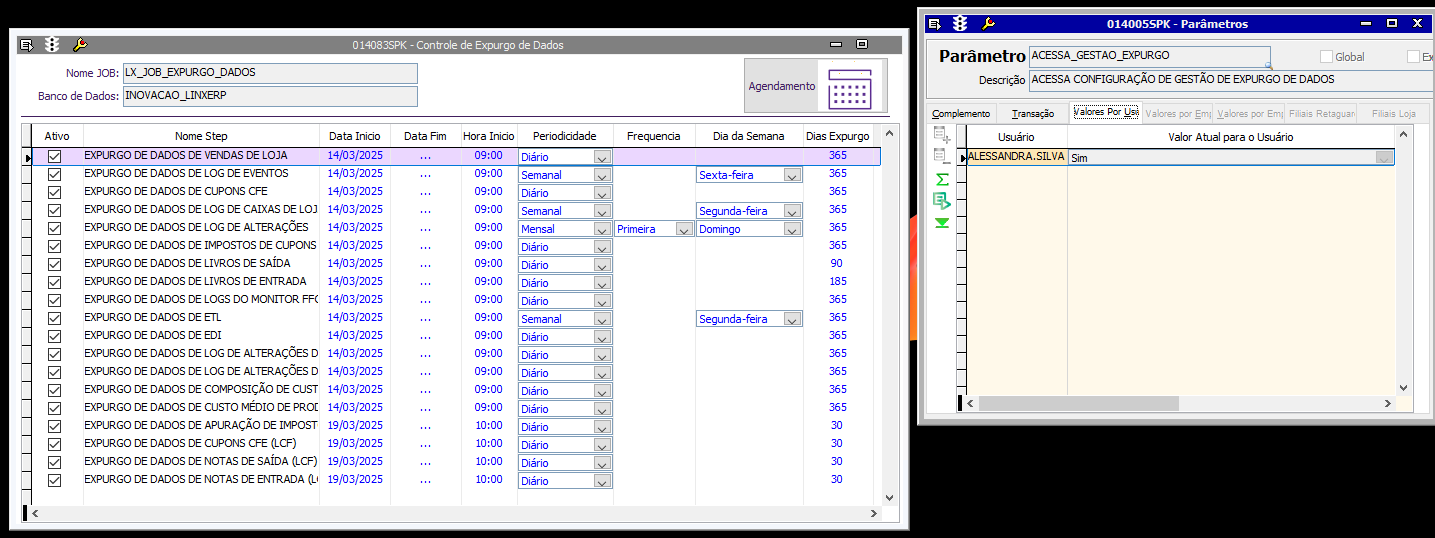Screen dimensions: 1435x538
Task: Click the Parâmetro field ACESSA_GESTAO_EXPURGO
Action: tap(1150, 56)
